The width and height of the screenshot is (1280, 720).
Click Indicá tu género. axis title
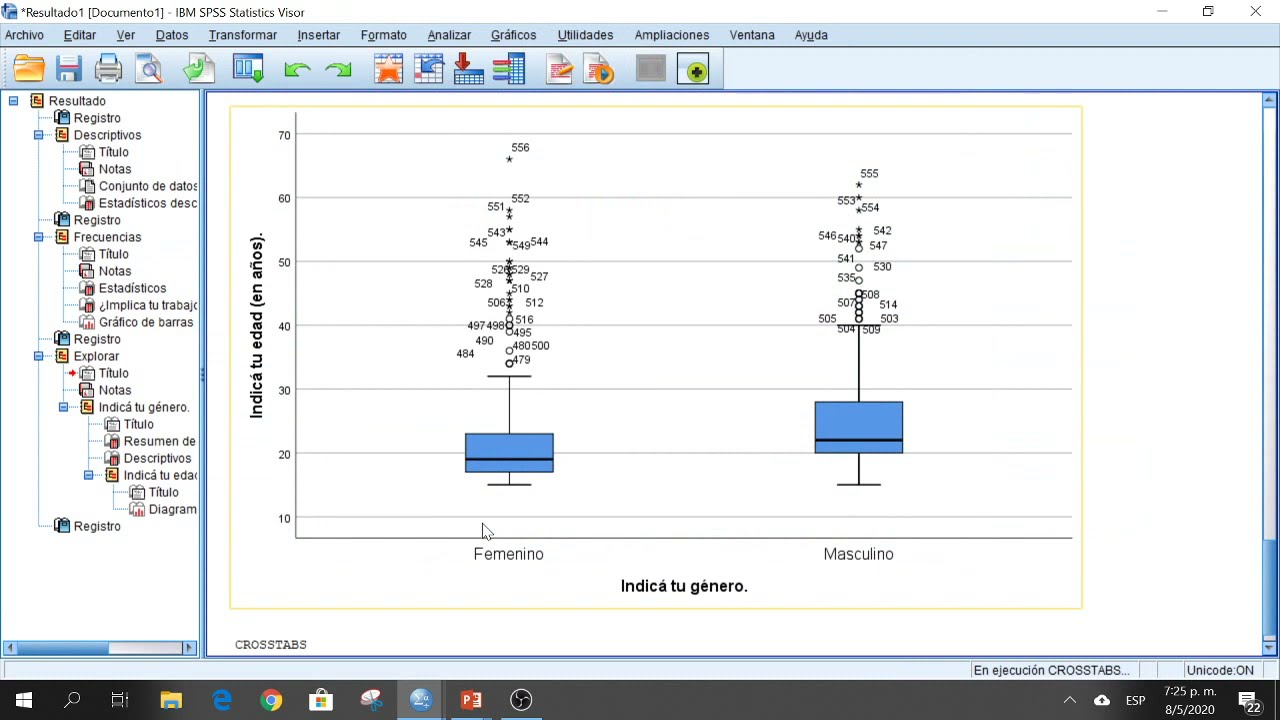(684, 586)
